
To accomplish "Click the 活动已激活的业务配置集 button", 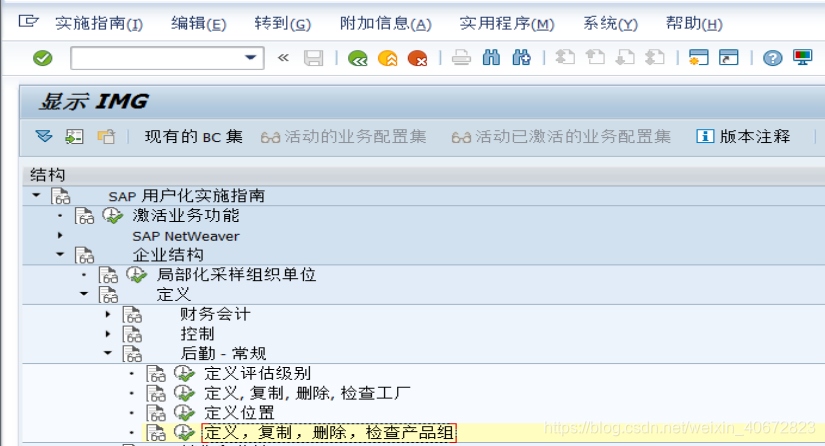I will (x=561, y=137).
